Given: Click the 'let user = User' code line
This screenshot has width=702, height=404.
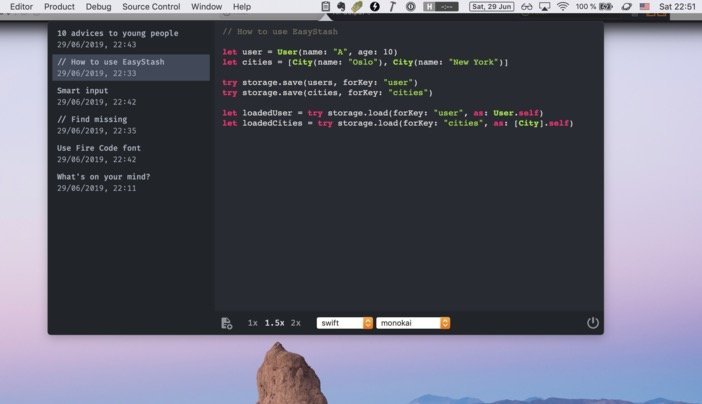Looking at the screenshot, I should [310, 52].
